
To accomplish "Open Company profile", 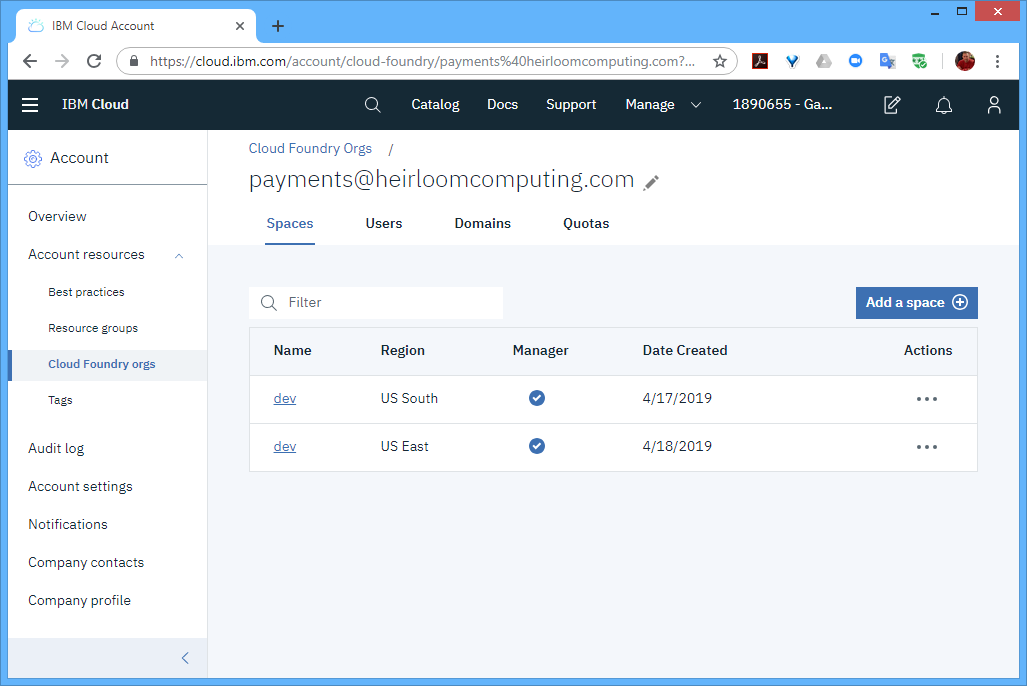I will pos(79,601).
